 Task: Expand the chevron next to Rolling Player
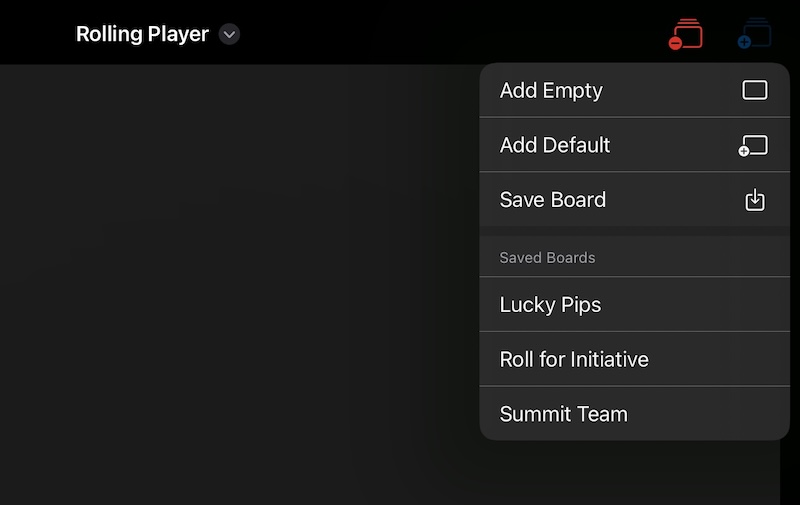[x=229, y=34]
